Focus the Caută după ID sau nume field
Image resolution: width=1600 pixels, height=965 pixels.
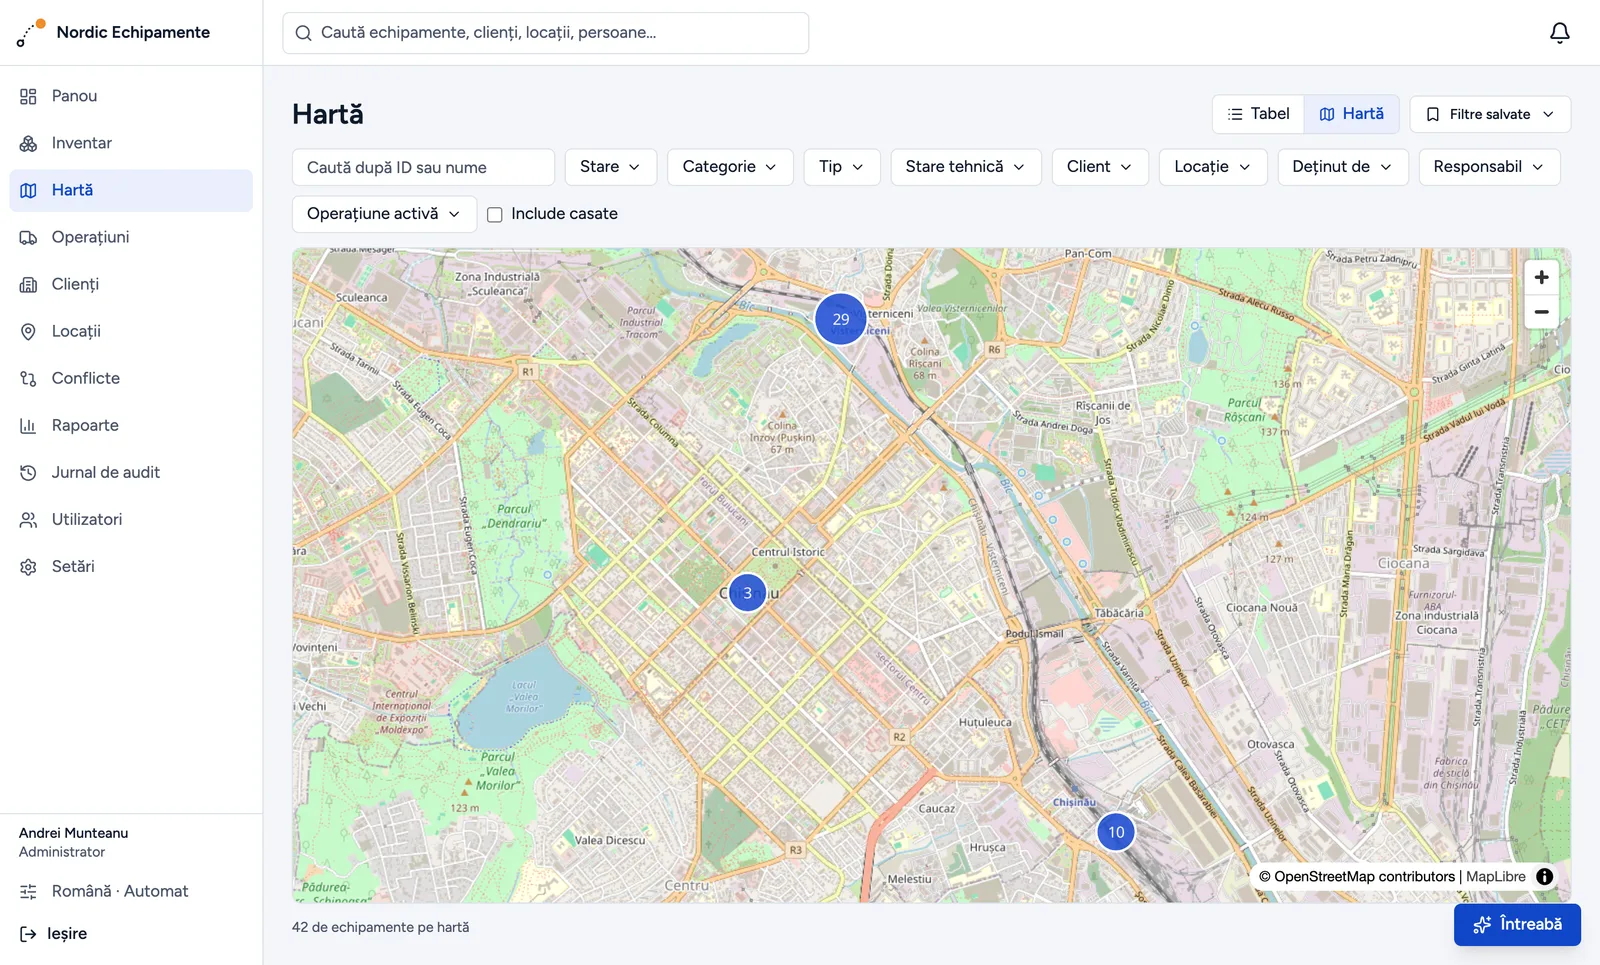pos(423,167)
